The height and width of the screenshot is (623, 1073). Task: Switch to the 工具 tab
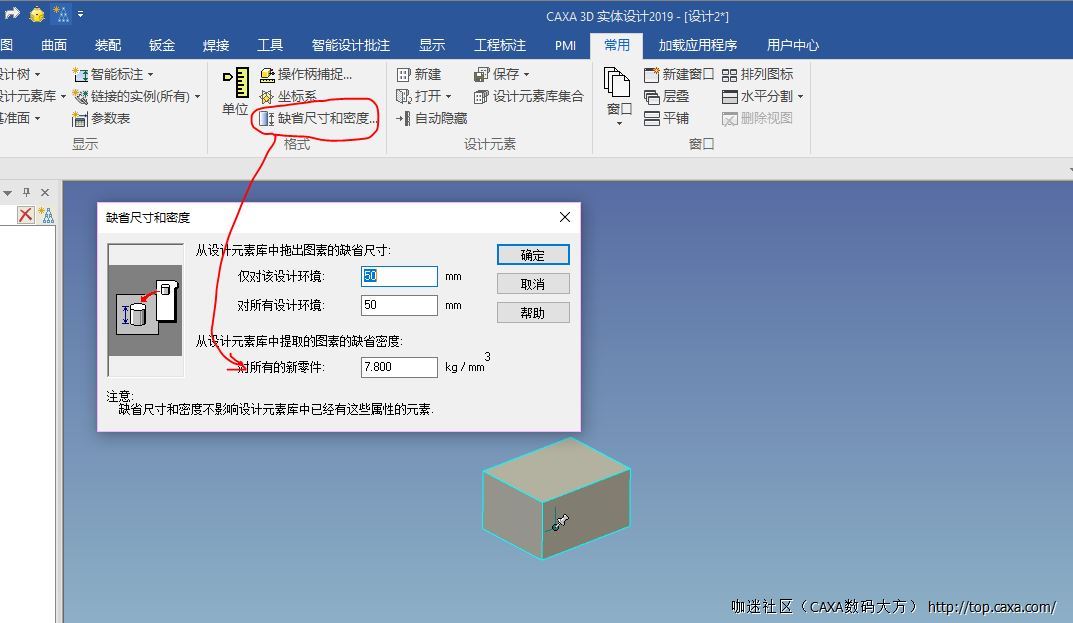[270, 45]
